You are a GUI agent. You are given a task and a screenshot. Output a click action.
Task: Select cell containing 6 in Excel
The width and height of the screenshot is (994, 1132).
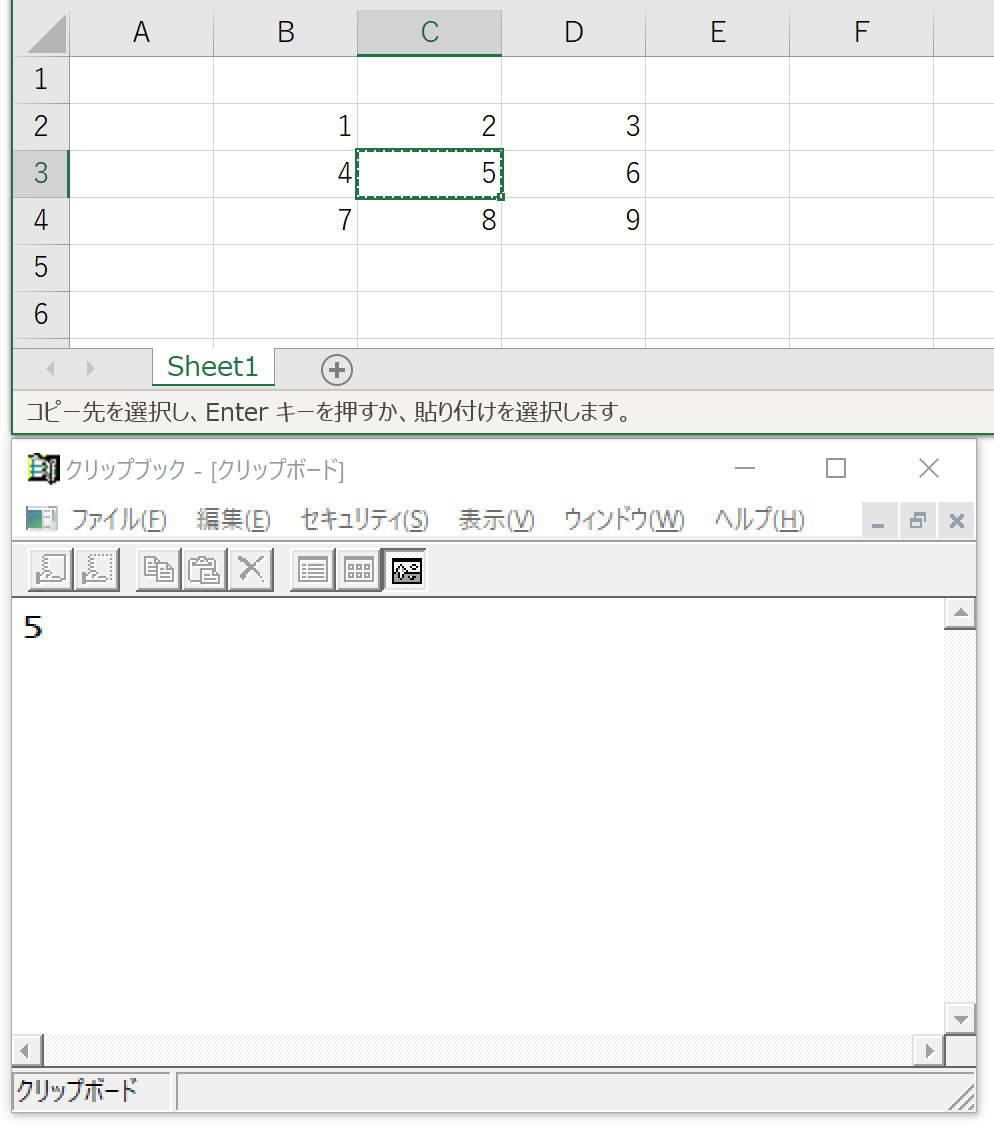click(x=574, y=173)
